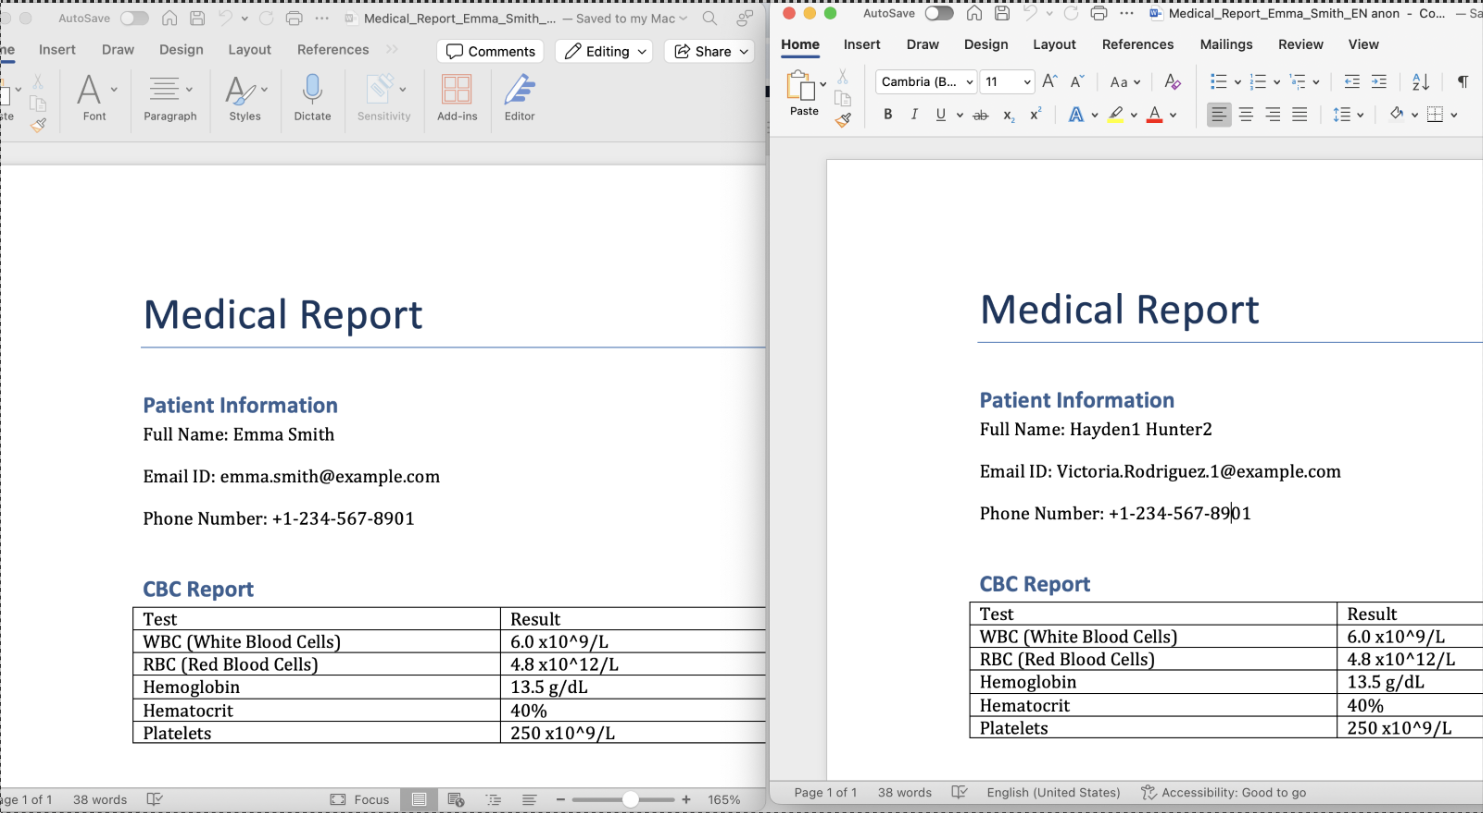
Task: Toggle AutoSave in the left window
Action: click(x=134, y=19)
